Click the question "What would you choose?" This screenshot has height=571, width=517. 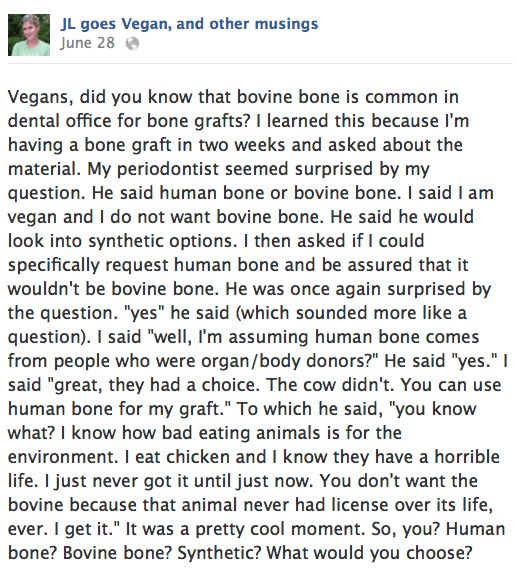point(369,554)
